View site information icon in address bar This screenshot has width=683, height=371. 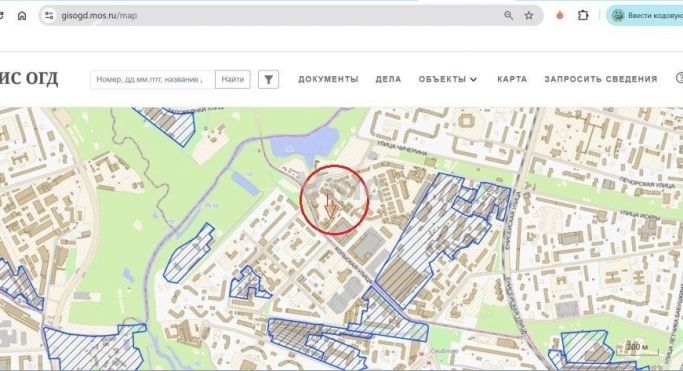[49, 16]
